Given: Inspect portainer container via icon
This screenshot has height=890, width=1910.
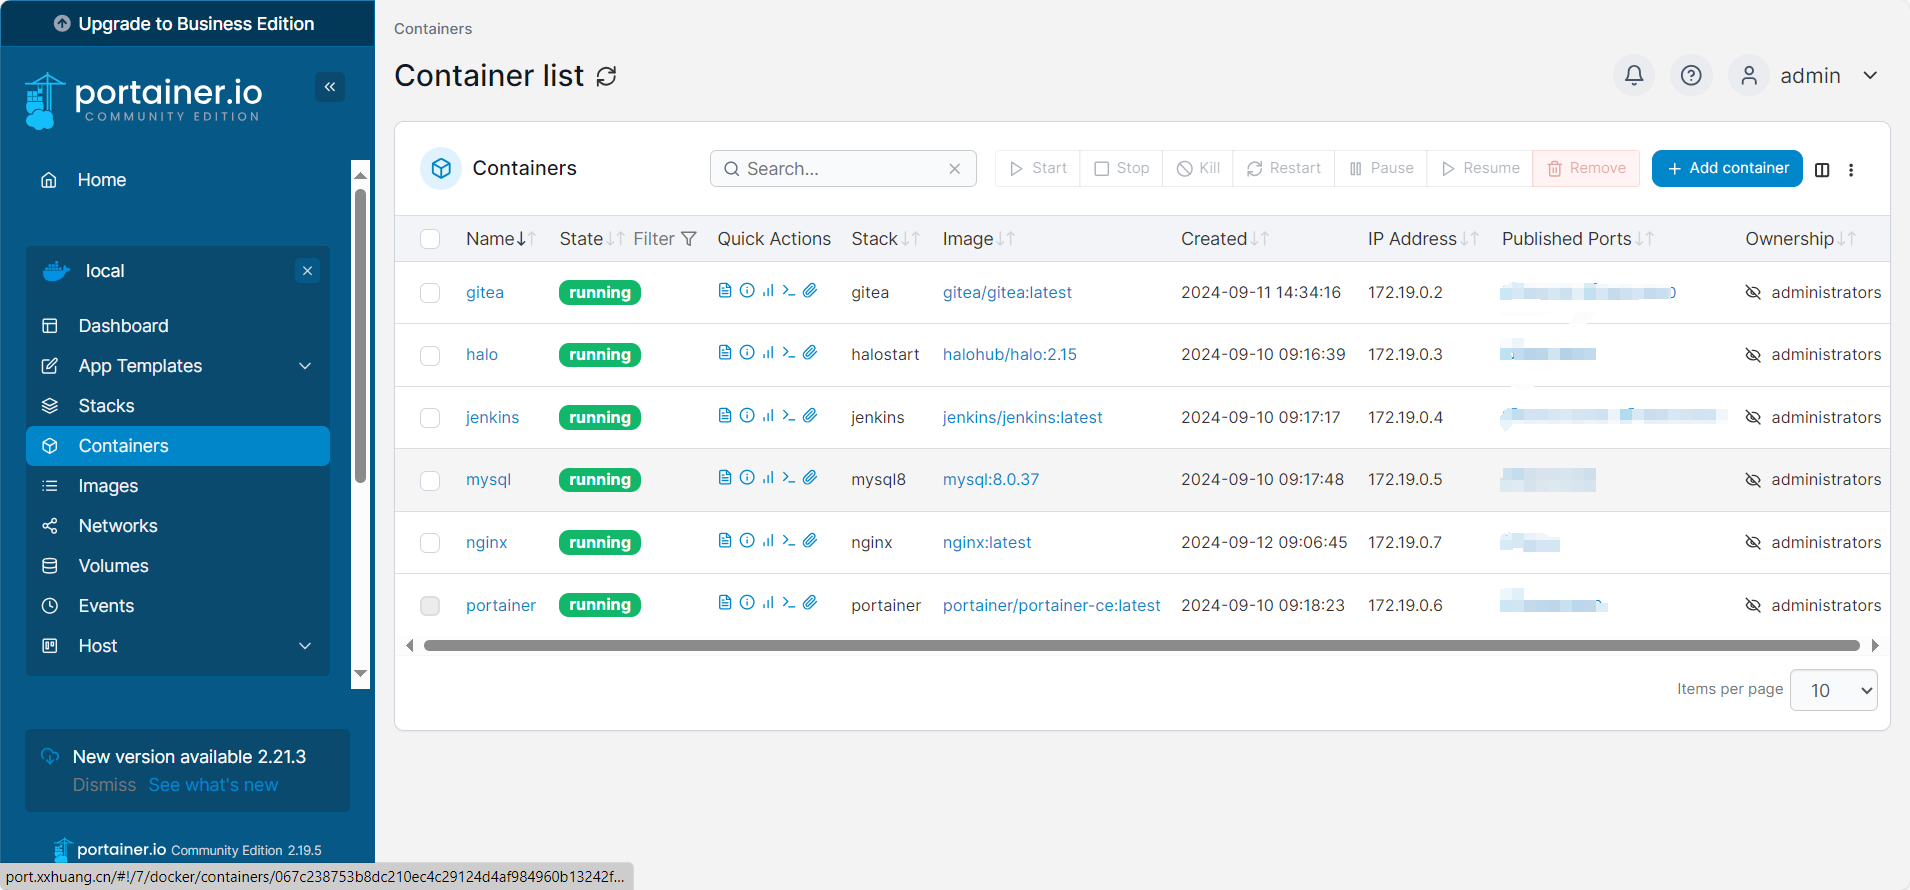Looking at the screenshot, I should point(747,602).
